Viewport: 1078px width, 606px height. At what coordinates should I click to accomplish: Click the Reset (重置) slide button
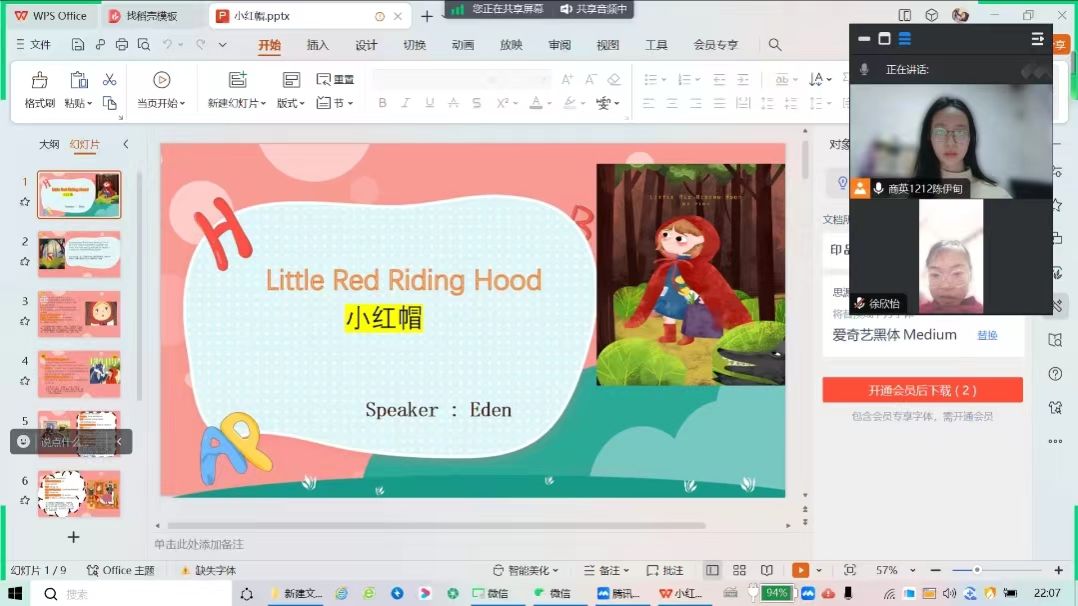click(335, 79)
